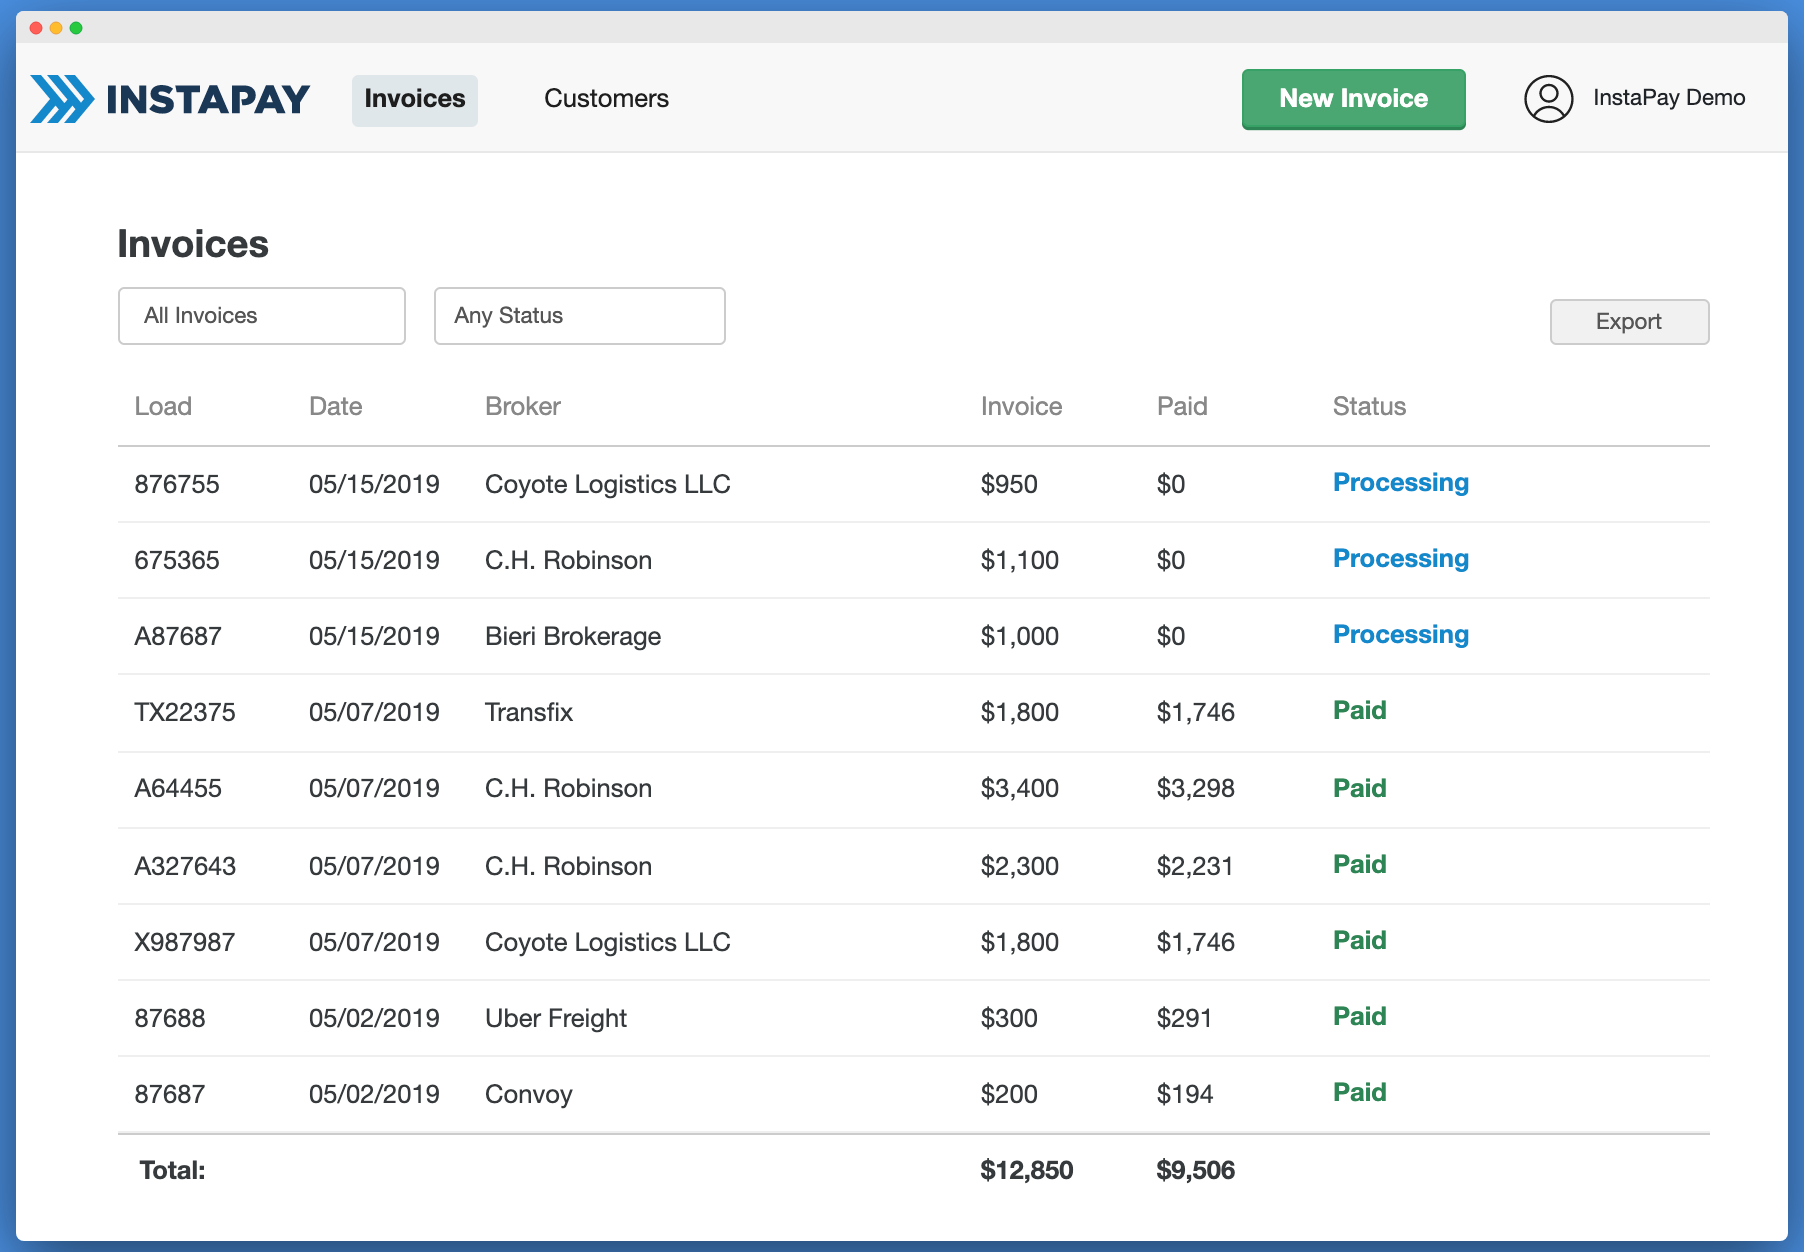Select load A87687
Image resolution: width=1804 pixels, height=1252 pixels.
[178, 636]
